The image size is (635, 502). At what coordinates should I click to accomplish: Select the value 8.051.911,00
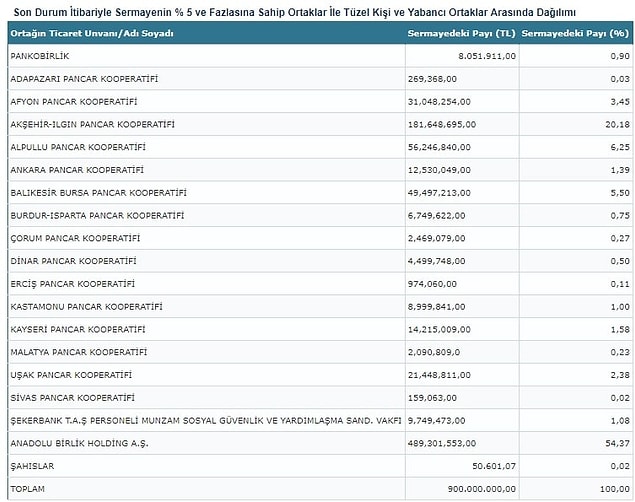click(487, 56)
